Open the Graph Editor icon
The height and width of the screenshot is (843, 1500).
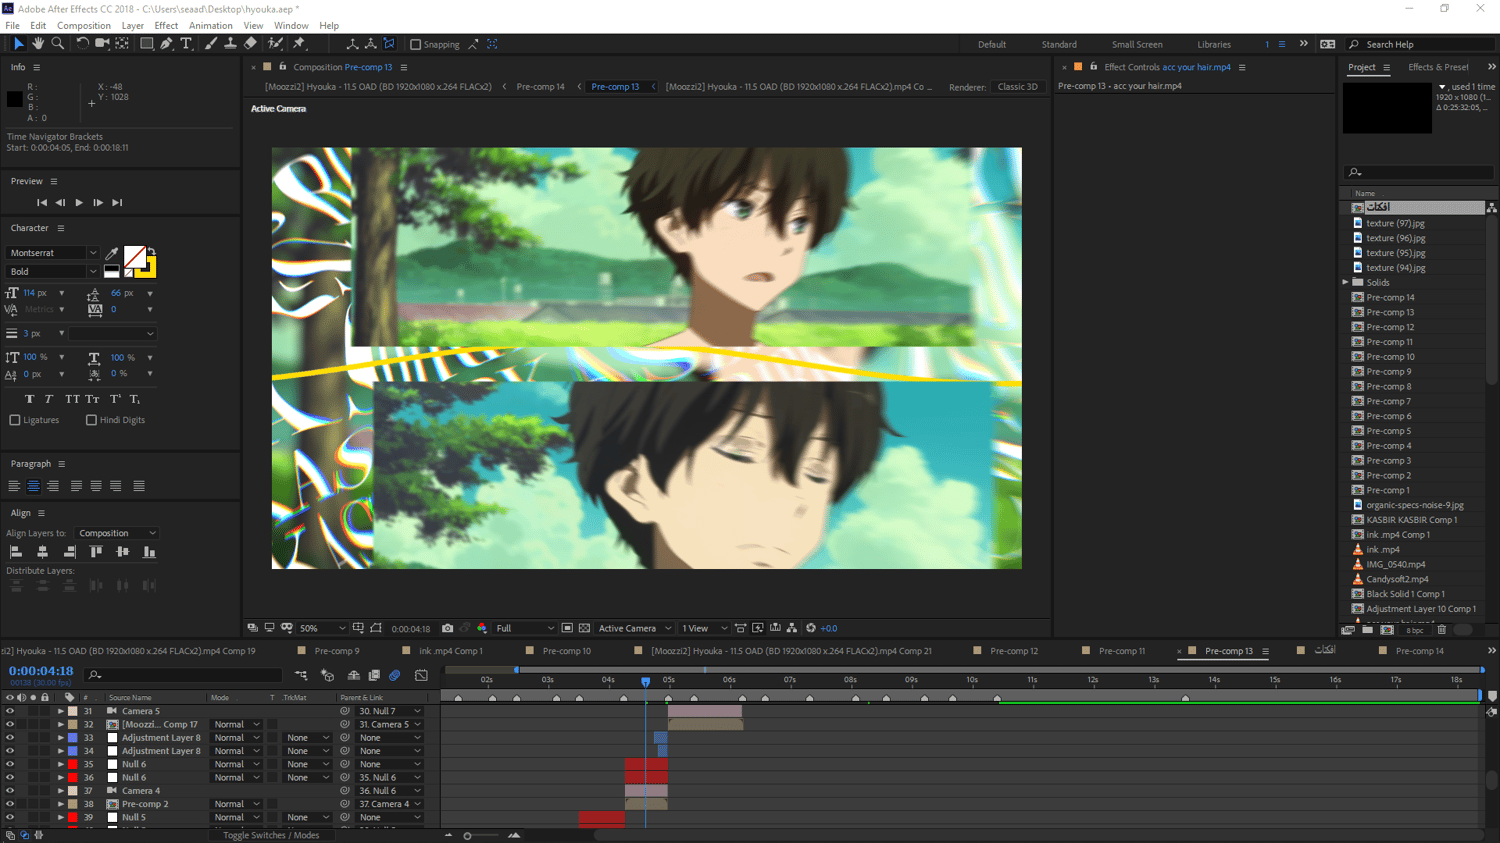[x=421, y=675]
